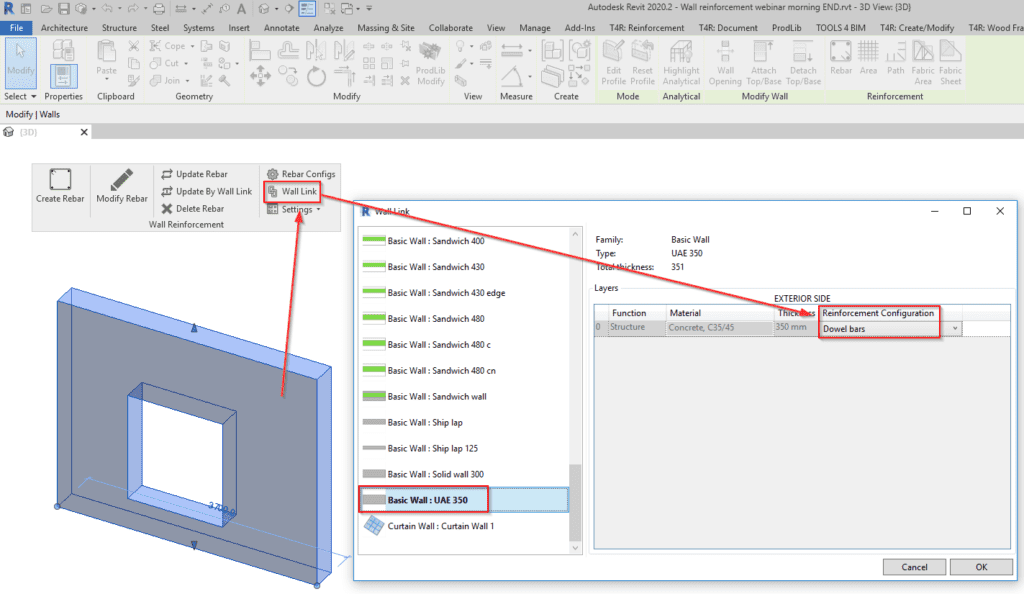
Task: Click the Structure function cell in Layers
Action: click(636, 328)
